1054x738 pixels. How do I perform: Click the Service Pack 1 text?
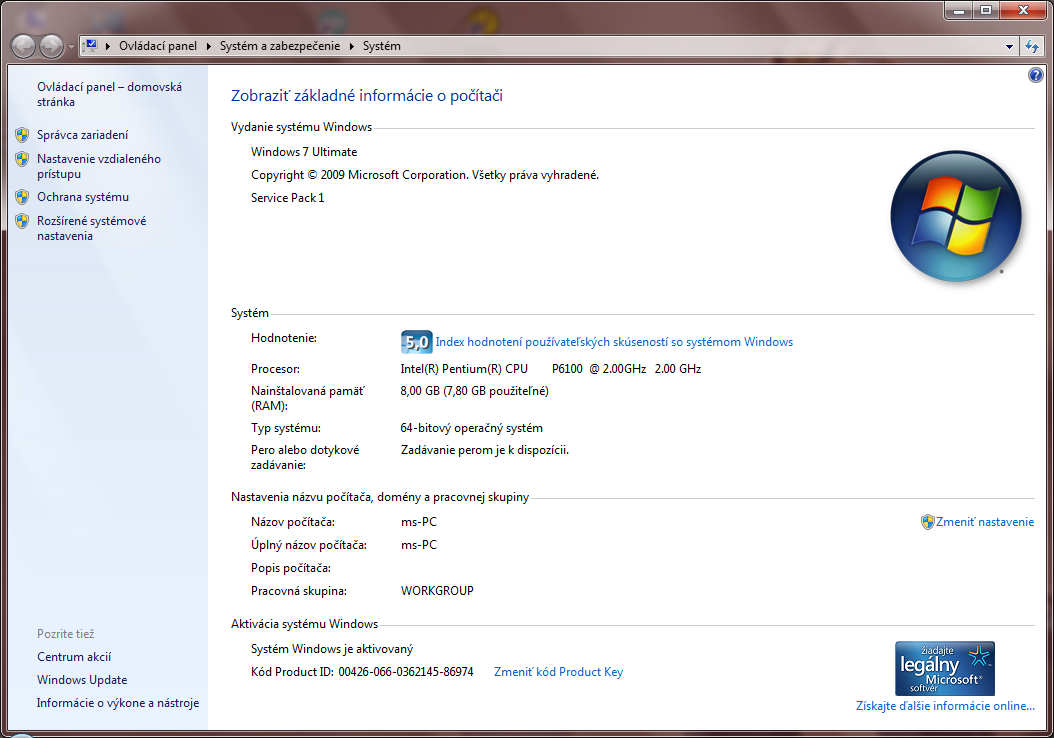click(x=288, y=198)
